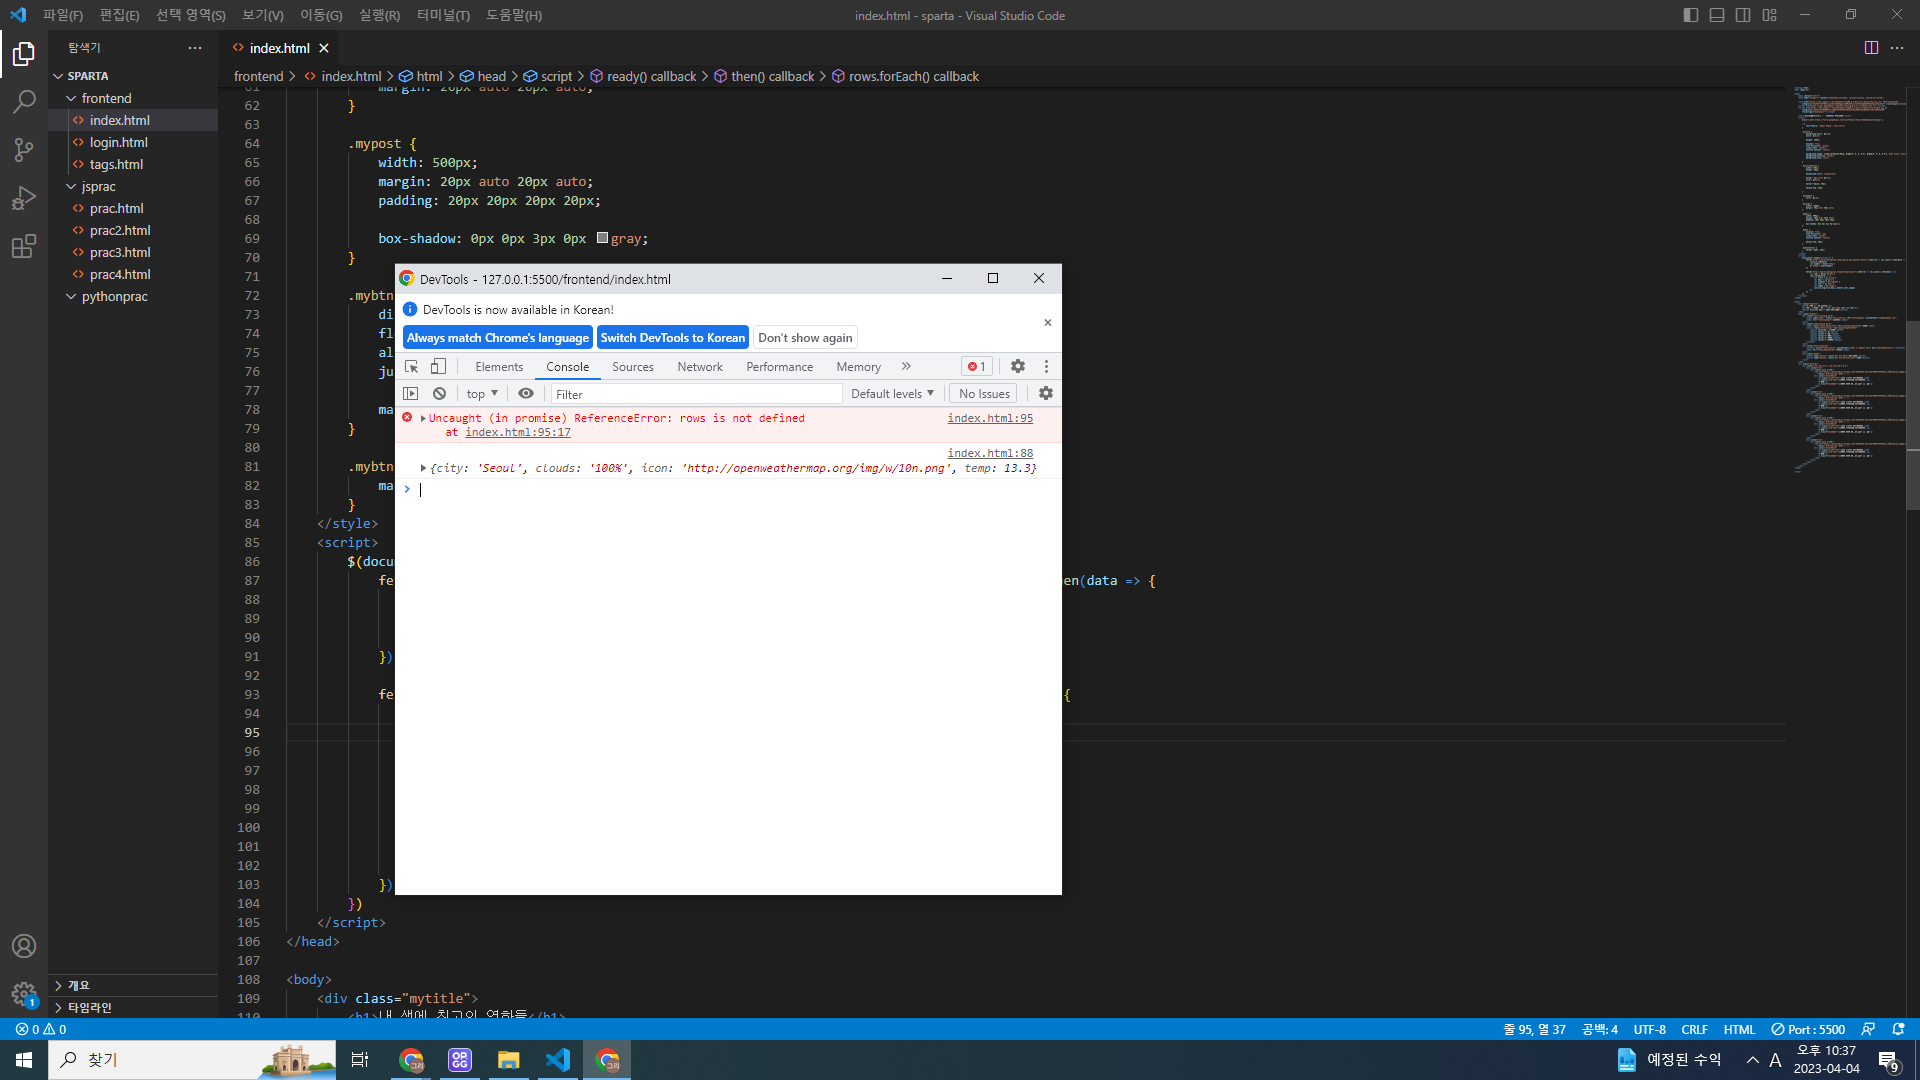Toggle the live expression eye icon
This screenshot has width=1920, height=1080.
(526, 394)
